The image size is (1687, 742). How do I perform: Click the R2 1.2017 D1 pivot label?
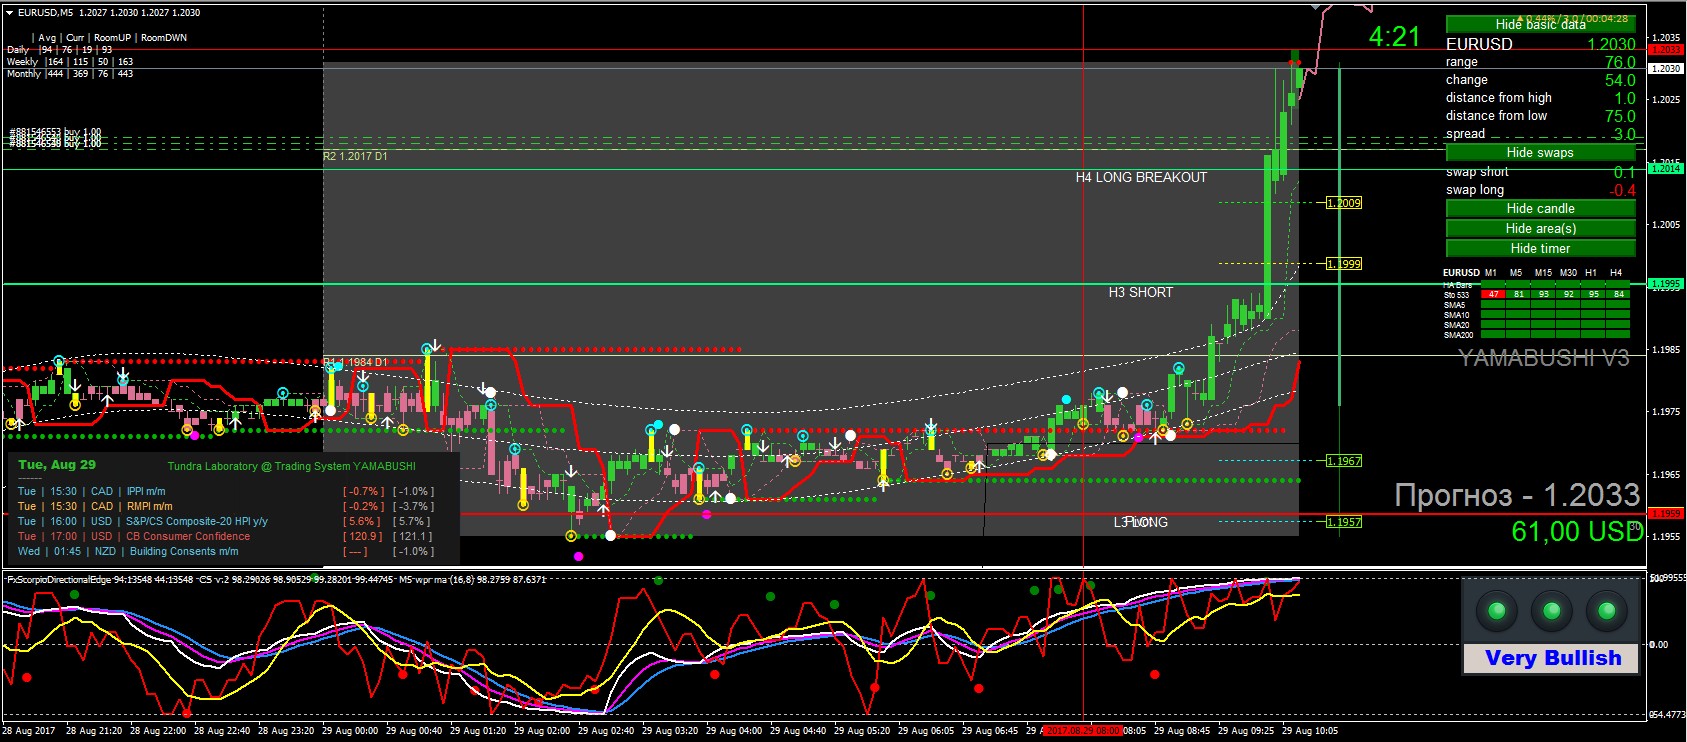point(355,156)
